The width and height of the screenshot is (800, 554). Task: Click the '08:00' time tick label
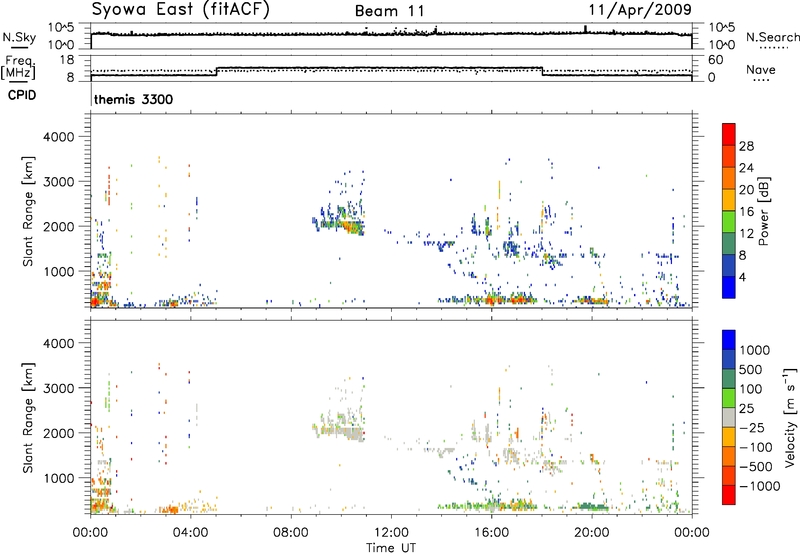(291, 533)
